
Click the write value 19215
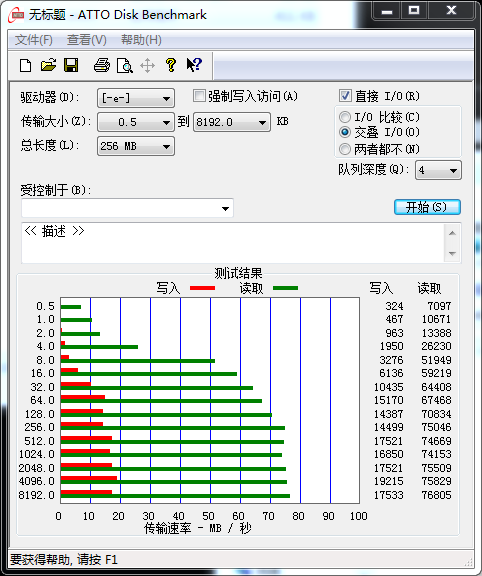coord(388,481)
